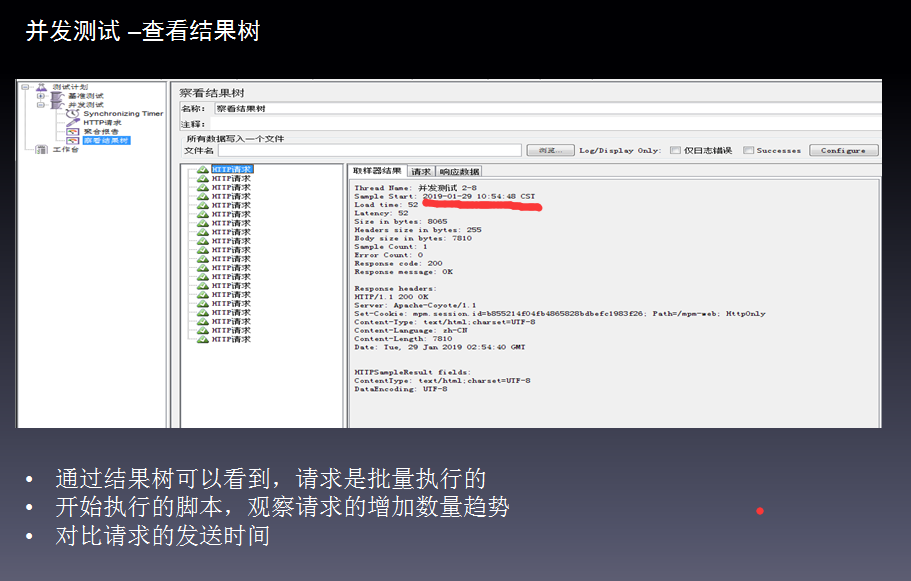The height and width of the screenshot is (581, 911).
Task: Click the 'Body size in bytes: 7810' line
Action: coord(413,238)
